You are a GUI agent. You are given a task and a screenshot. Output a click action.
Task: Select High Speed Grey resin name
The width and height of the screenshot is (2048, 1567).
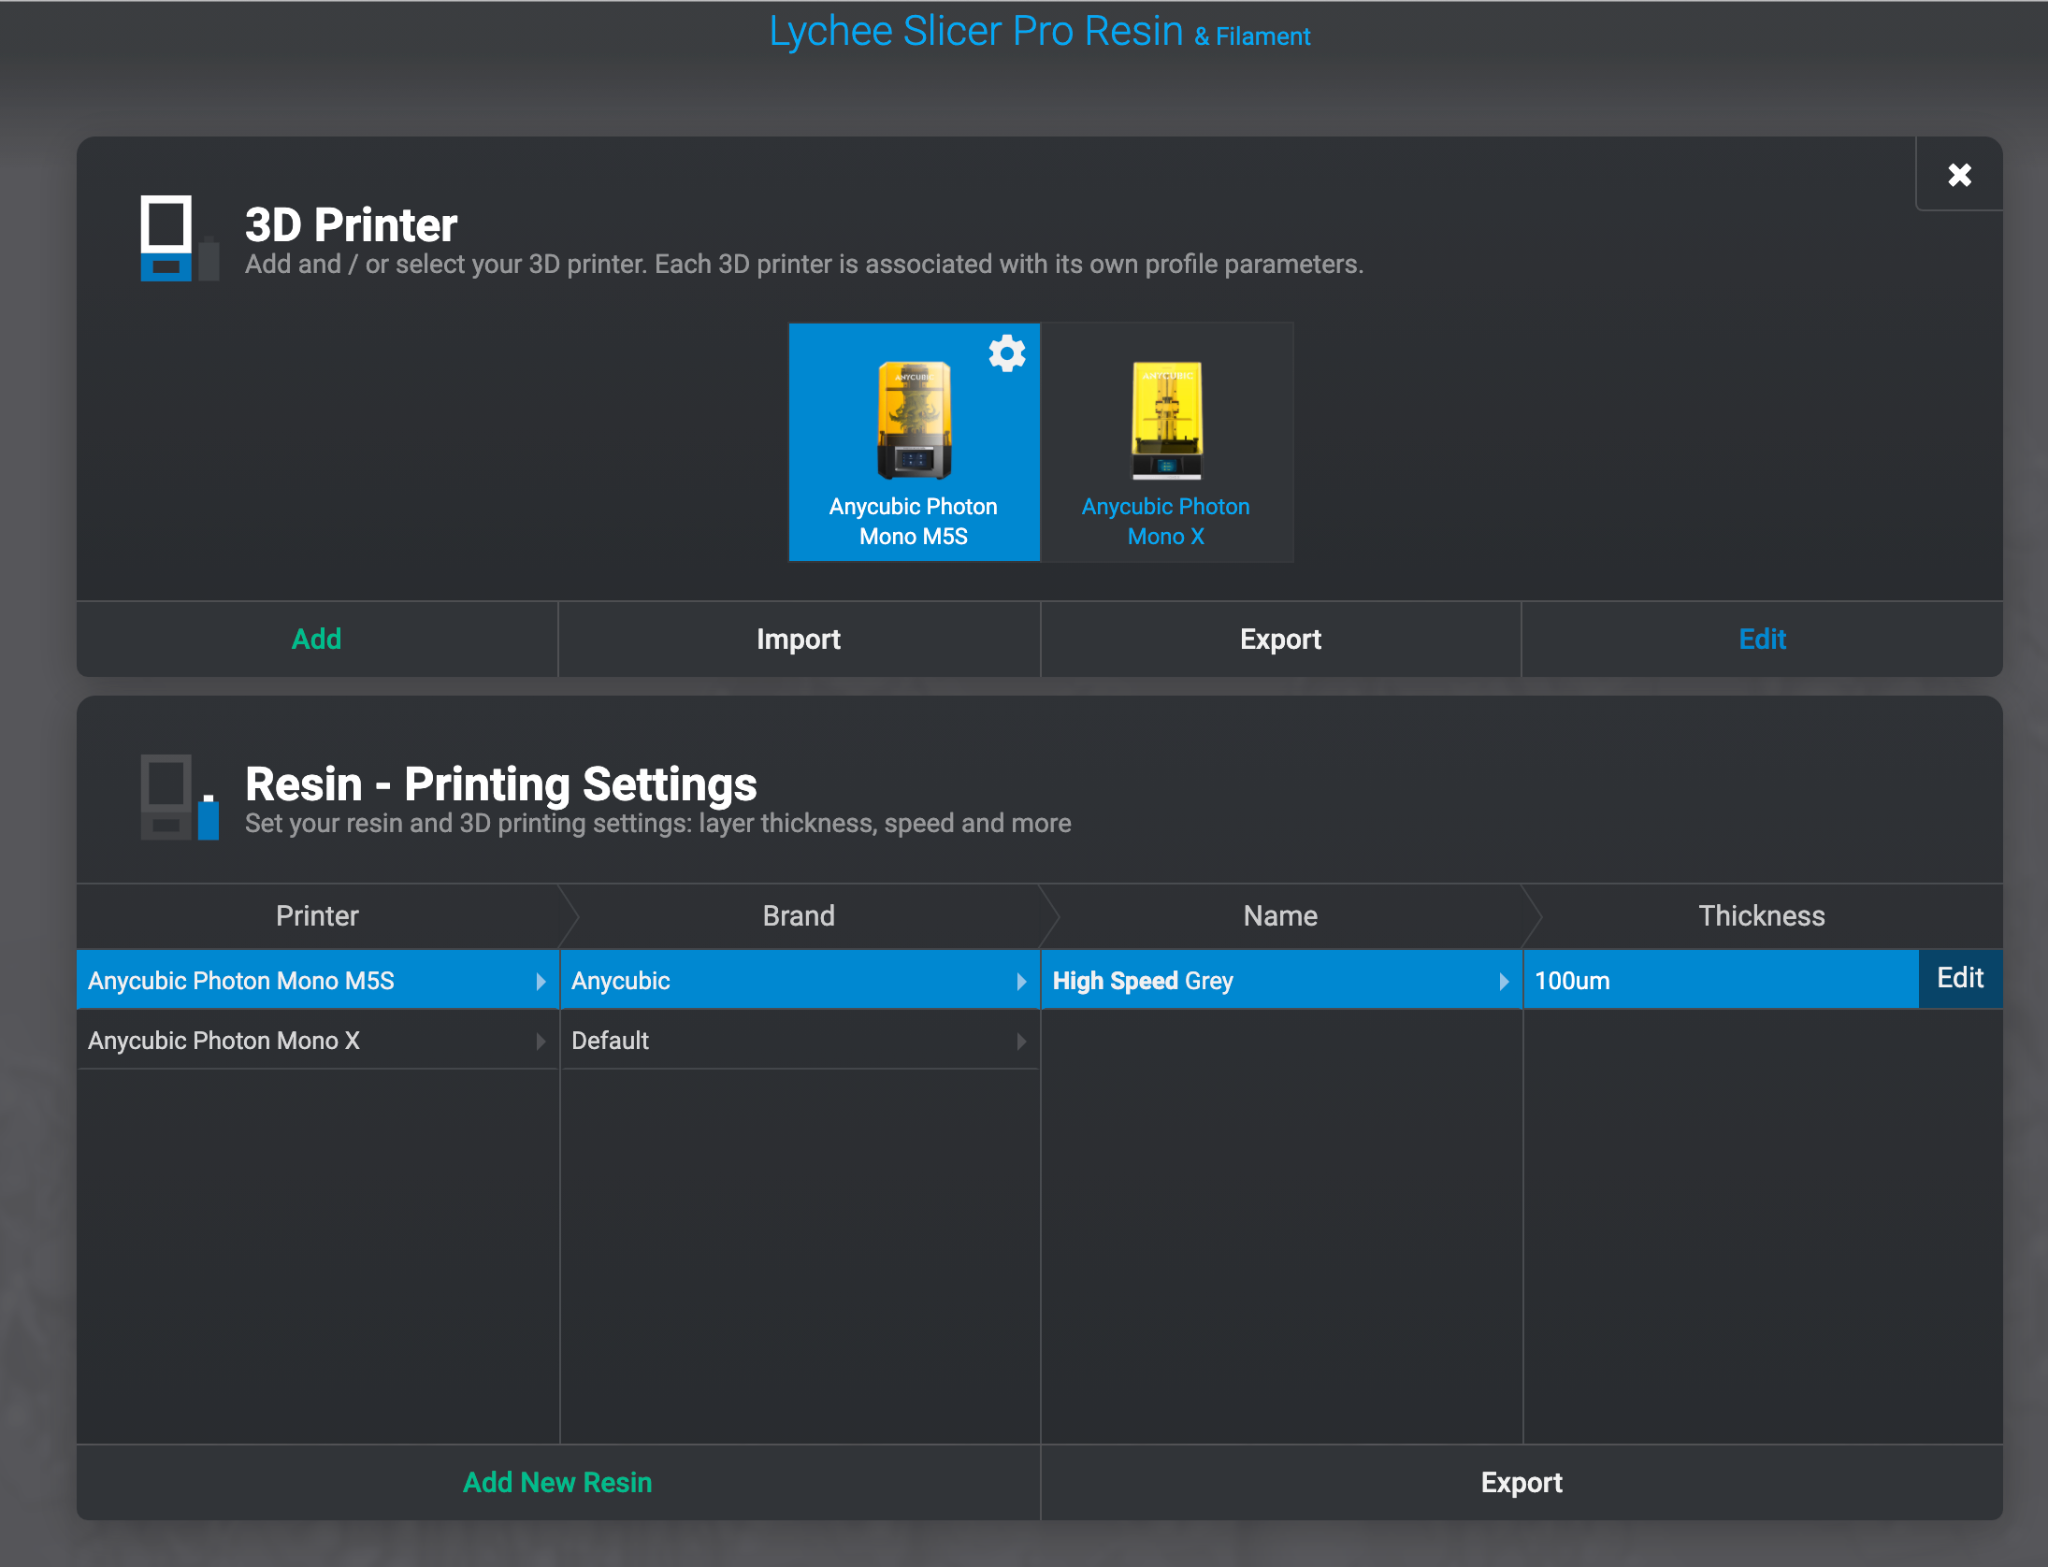[1281, 980]
